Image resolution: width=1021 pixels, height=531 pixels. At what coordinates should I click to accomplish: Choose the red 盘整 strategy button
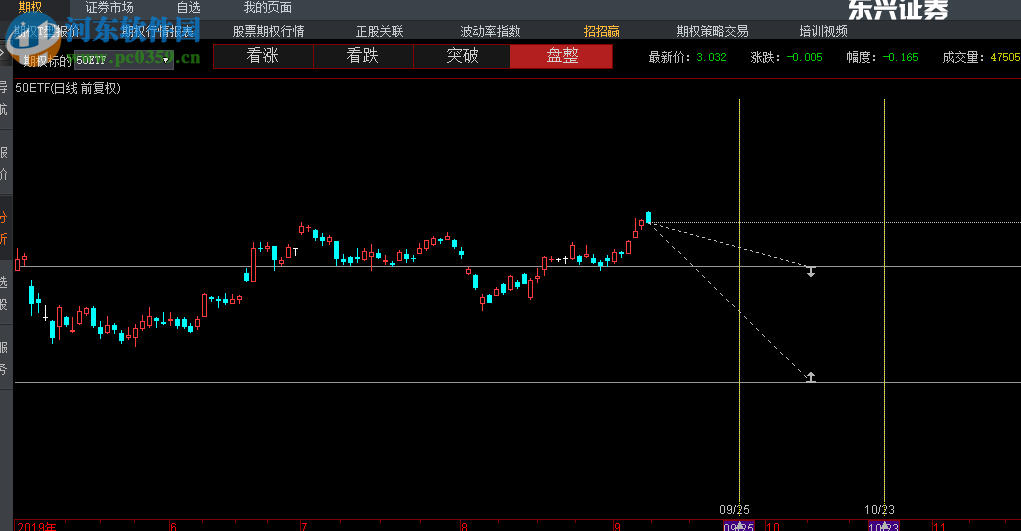[561, 56]
